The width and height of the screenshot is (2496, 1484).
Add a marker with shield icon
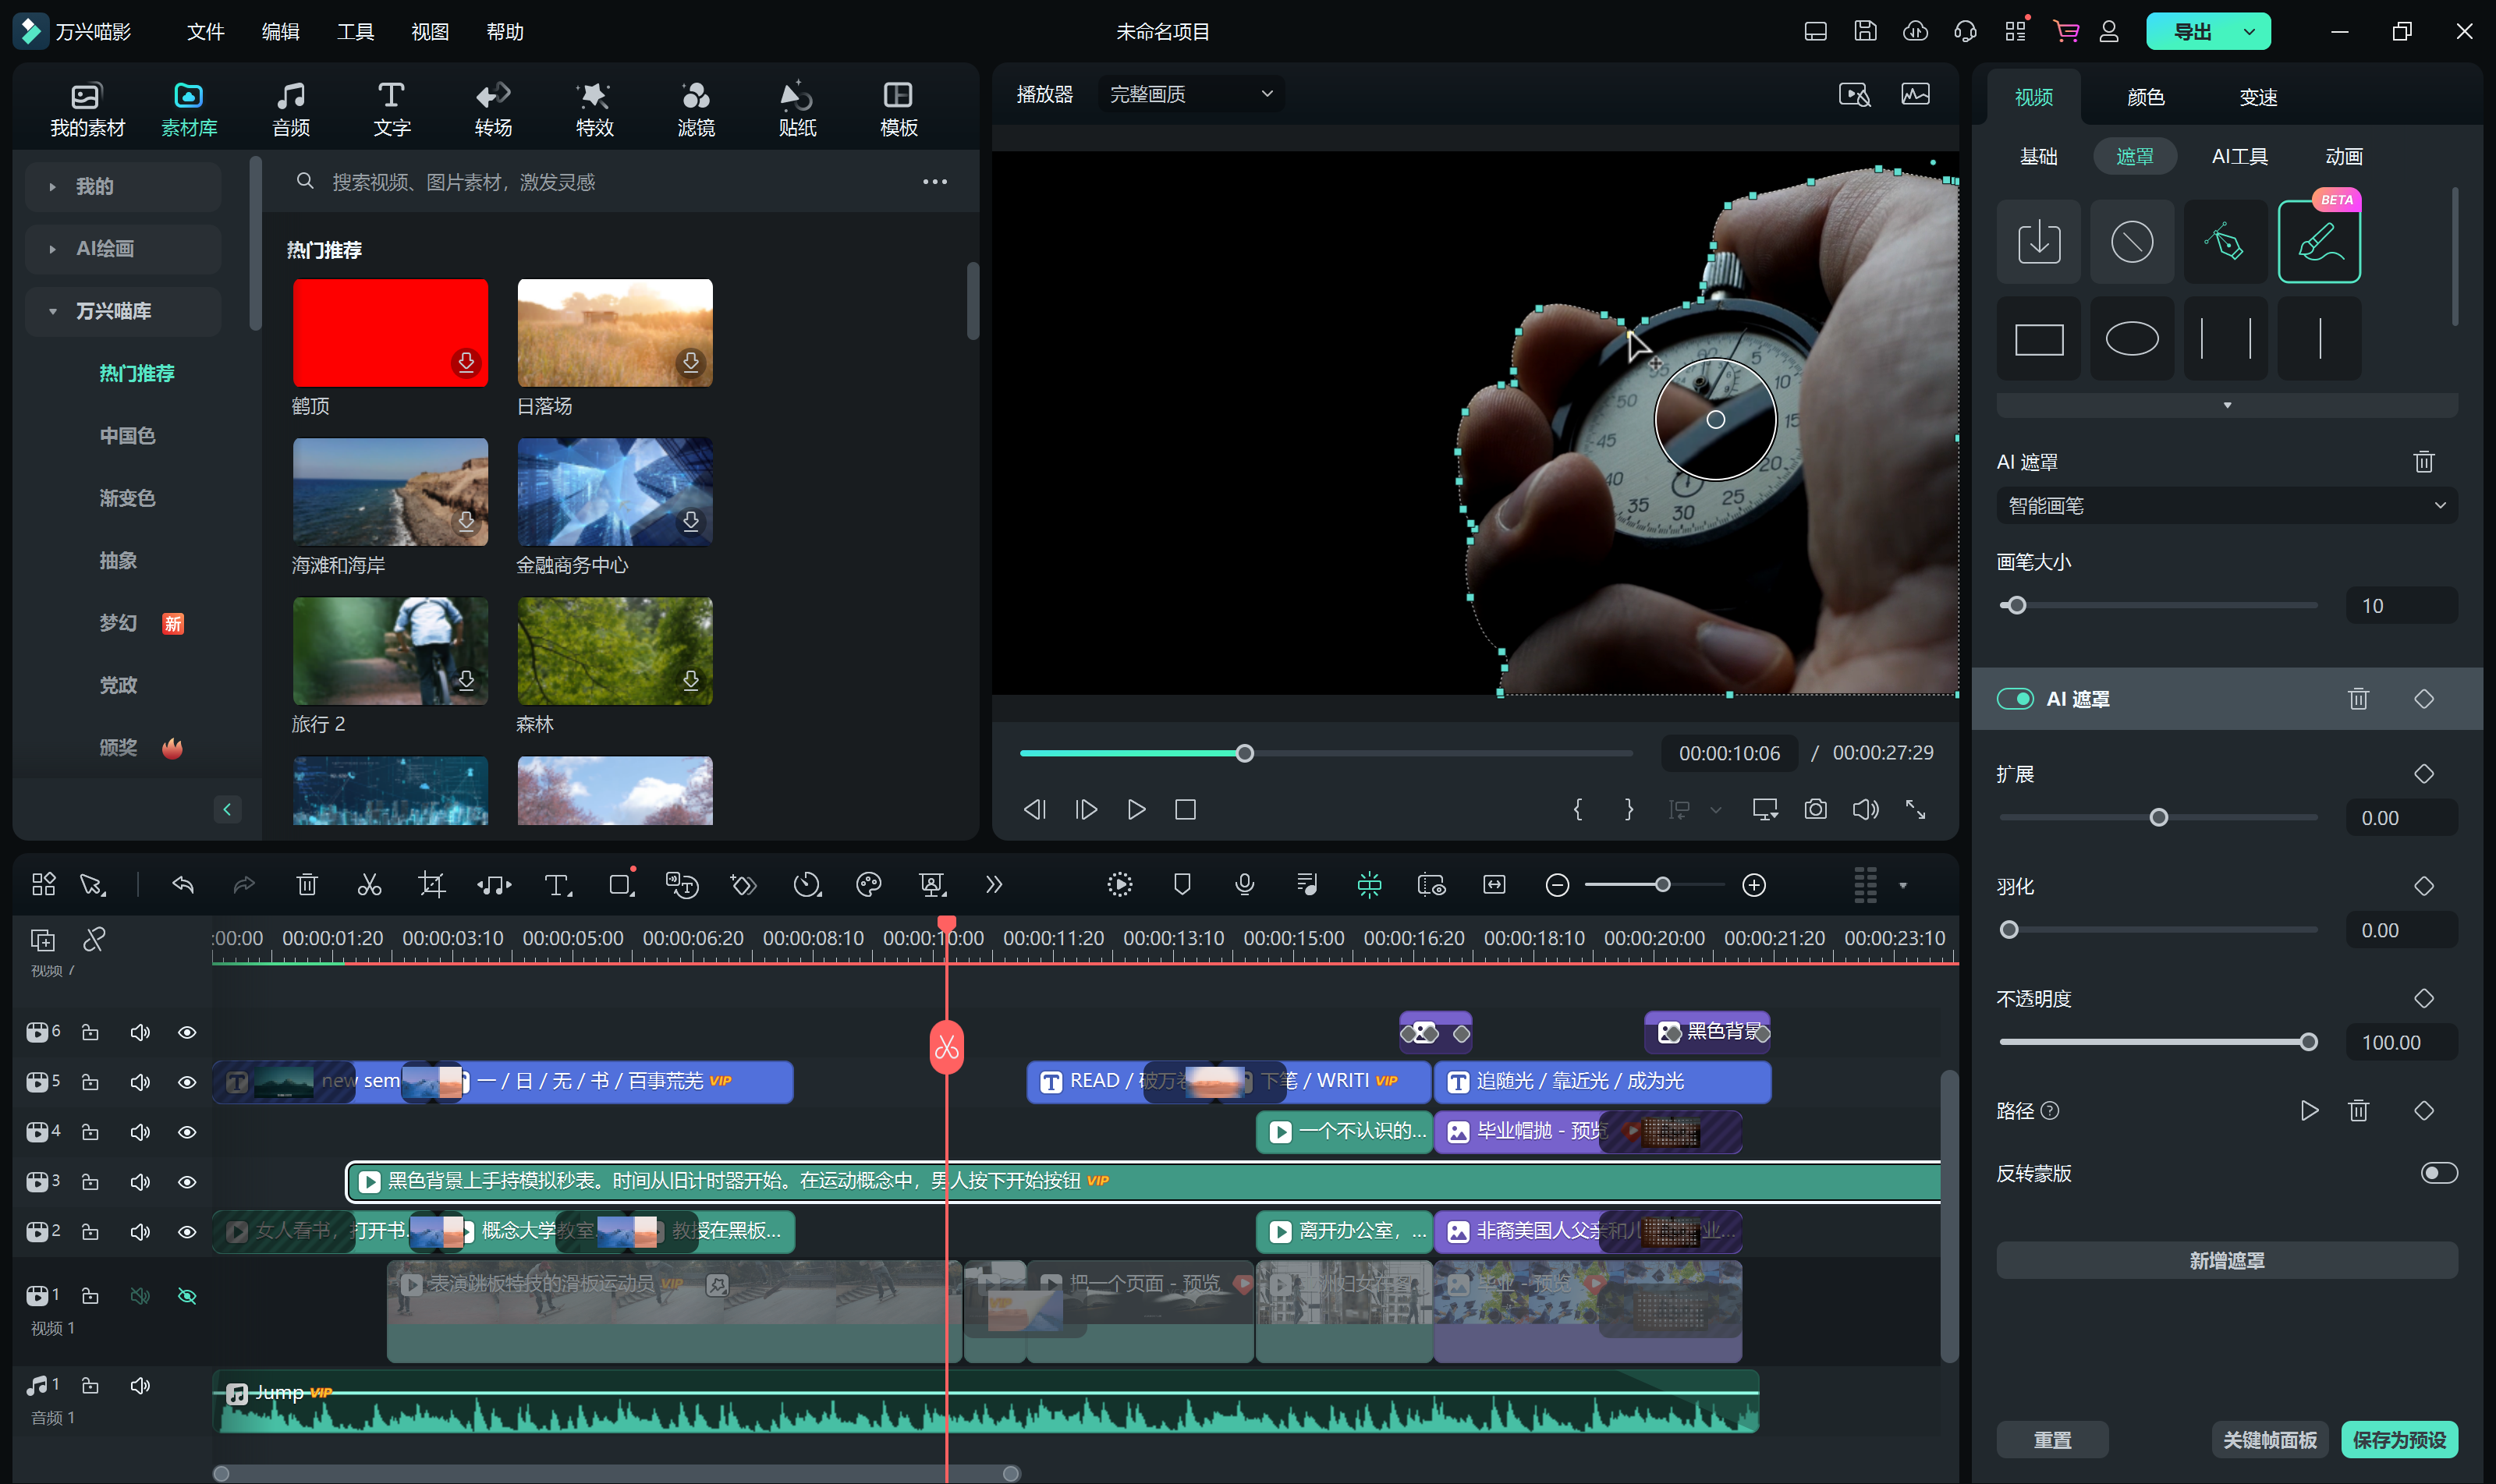tap(1182, 885)
